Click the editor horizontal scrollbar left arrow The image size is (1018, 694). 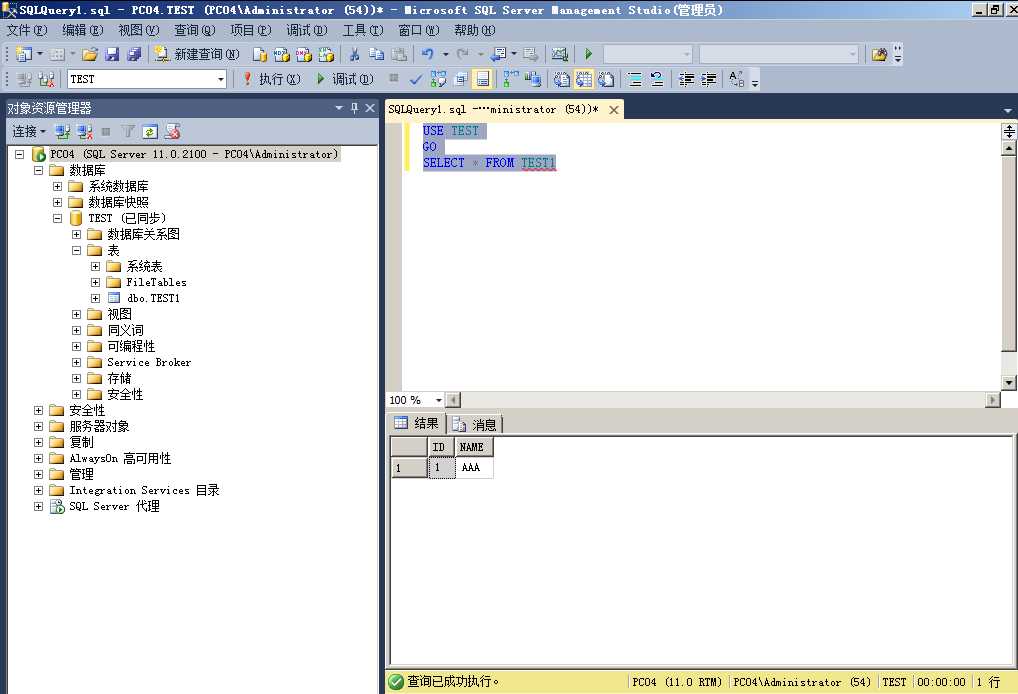pyautogui.click(x=453, y=401)
